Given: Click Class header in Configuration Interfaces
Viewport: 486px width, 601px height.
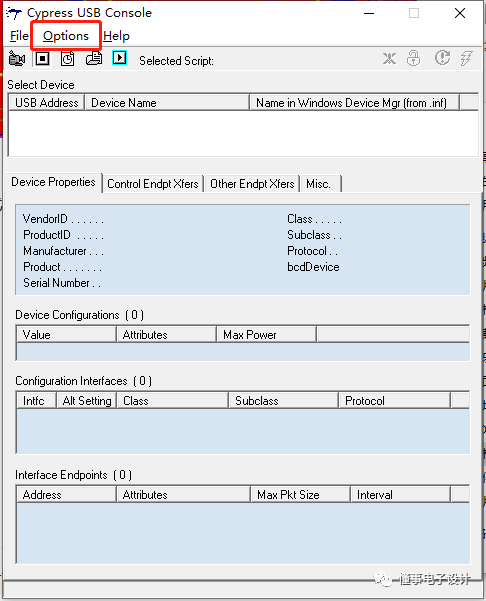Looking at the screenshot, I should pos(172,401).
